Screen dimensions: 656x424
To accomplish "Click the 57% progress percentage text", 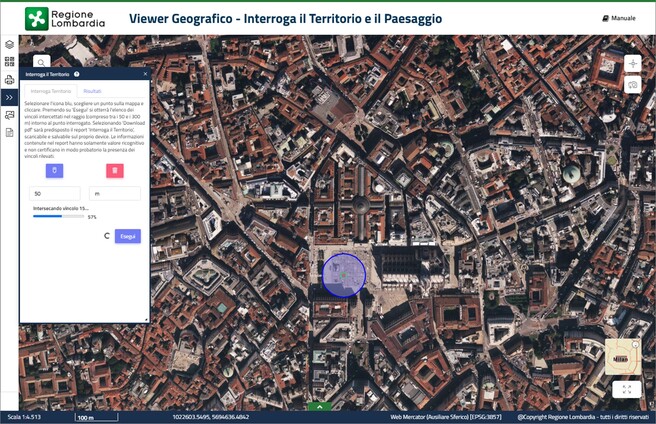I will click(x=92, y=217).
